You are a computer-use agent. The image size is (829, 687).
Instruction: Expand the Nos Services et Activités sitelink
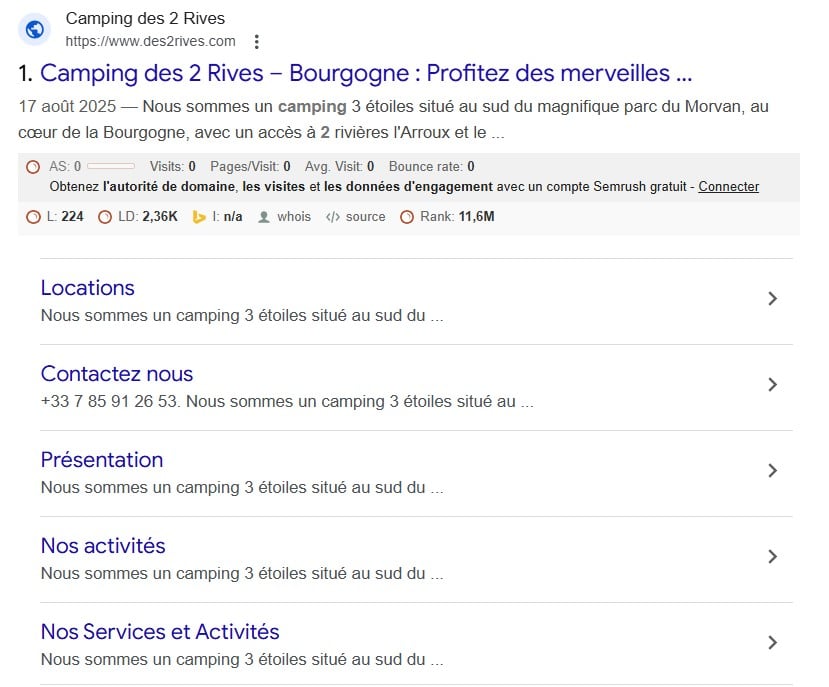(x=771, y=643)
